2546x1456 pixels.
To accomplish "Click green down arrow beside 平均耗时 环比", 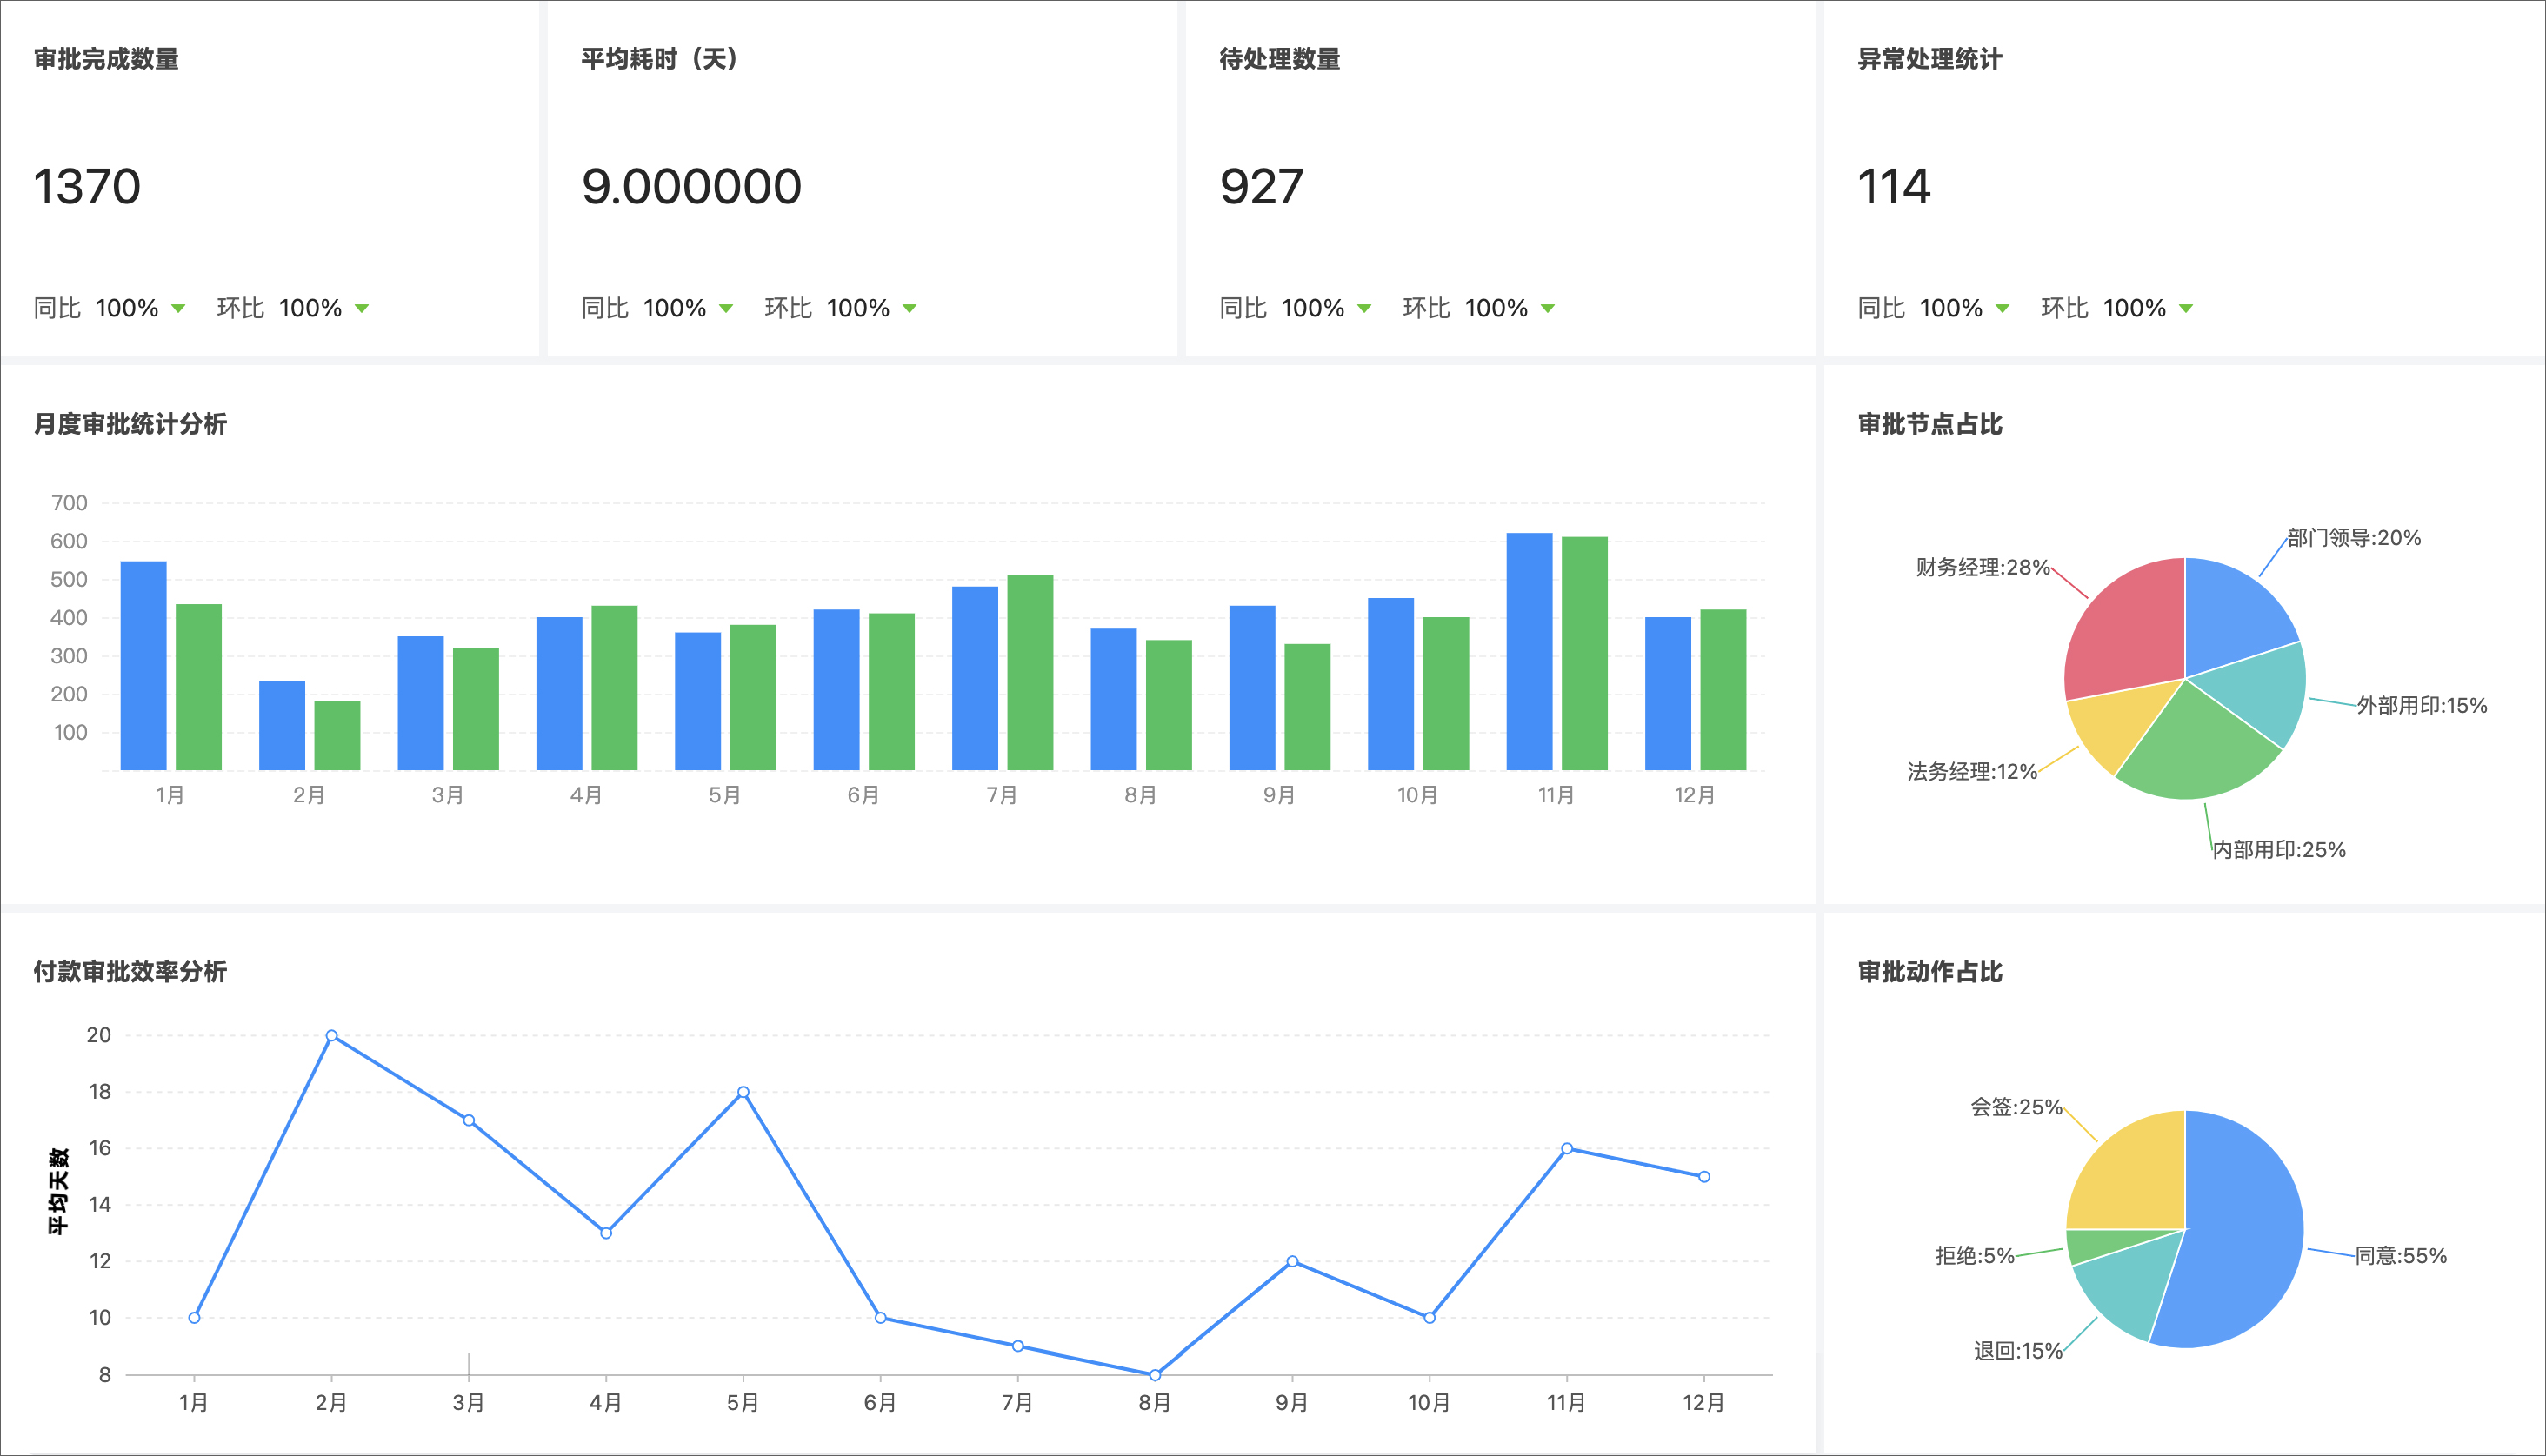I will point(909,308).
